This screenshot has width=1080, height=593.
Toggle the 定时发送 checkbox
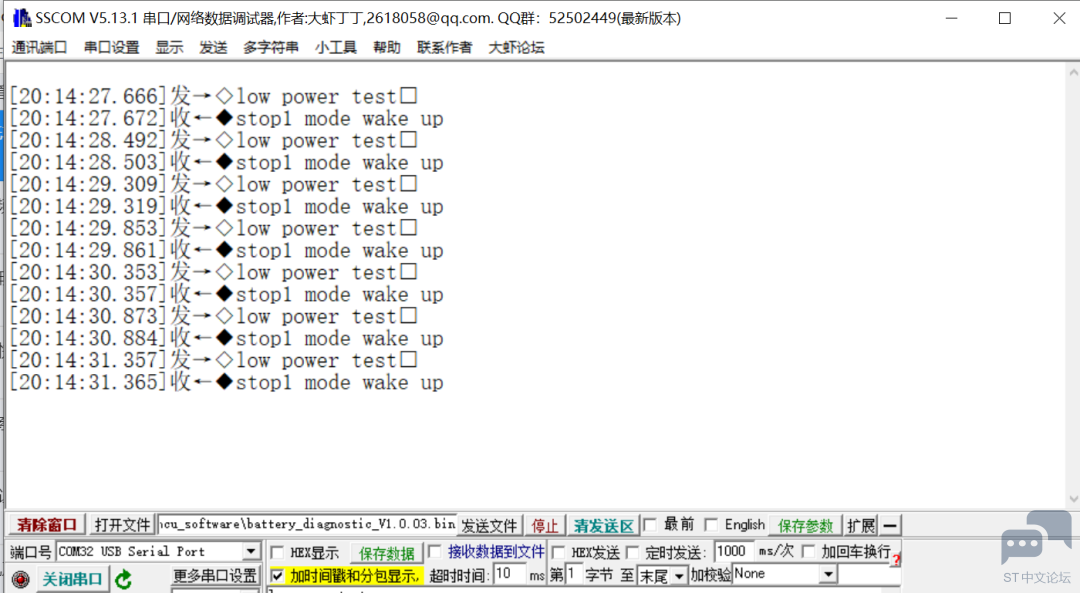click(x=632, y=552)
